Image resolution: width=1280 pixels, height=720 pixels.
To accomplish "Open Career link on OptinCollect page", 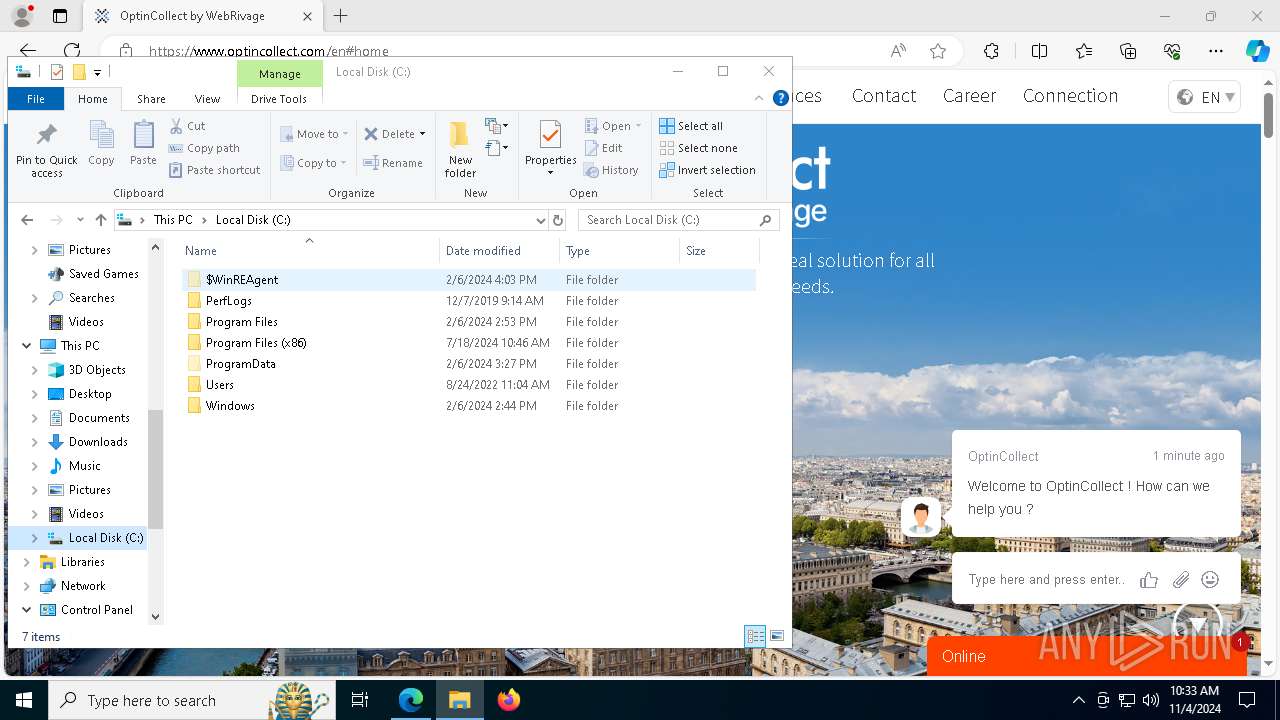I will click(x=969, y=96).
